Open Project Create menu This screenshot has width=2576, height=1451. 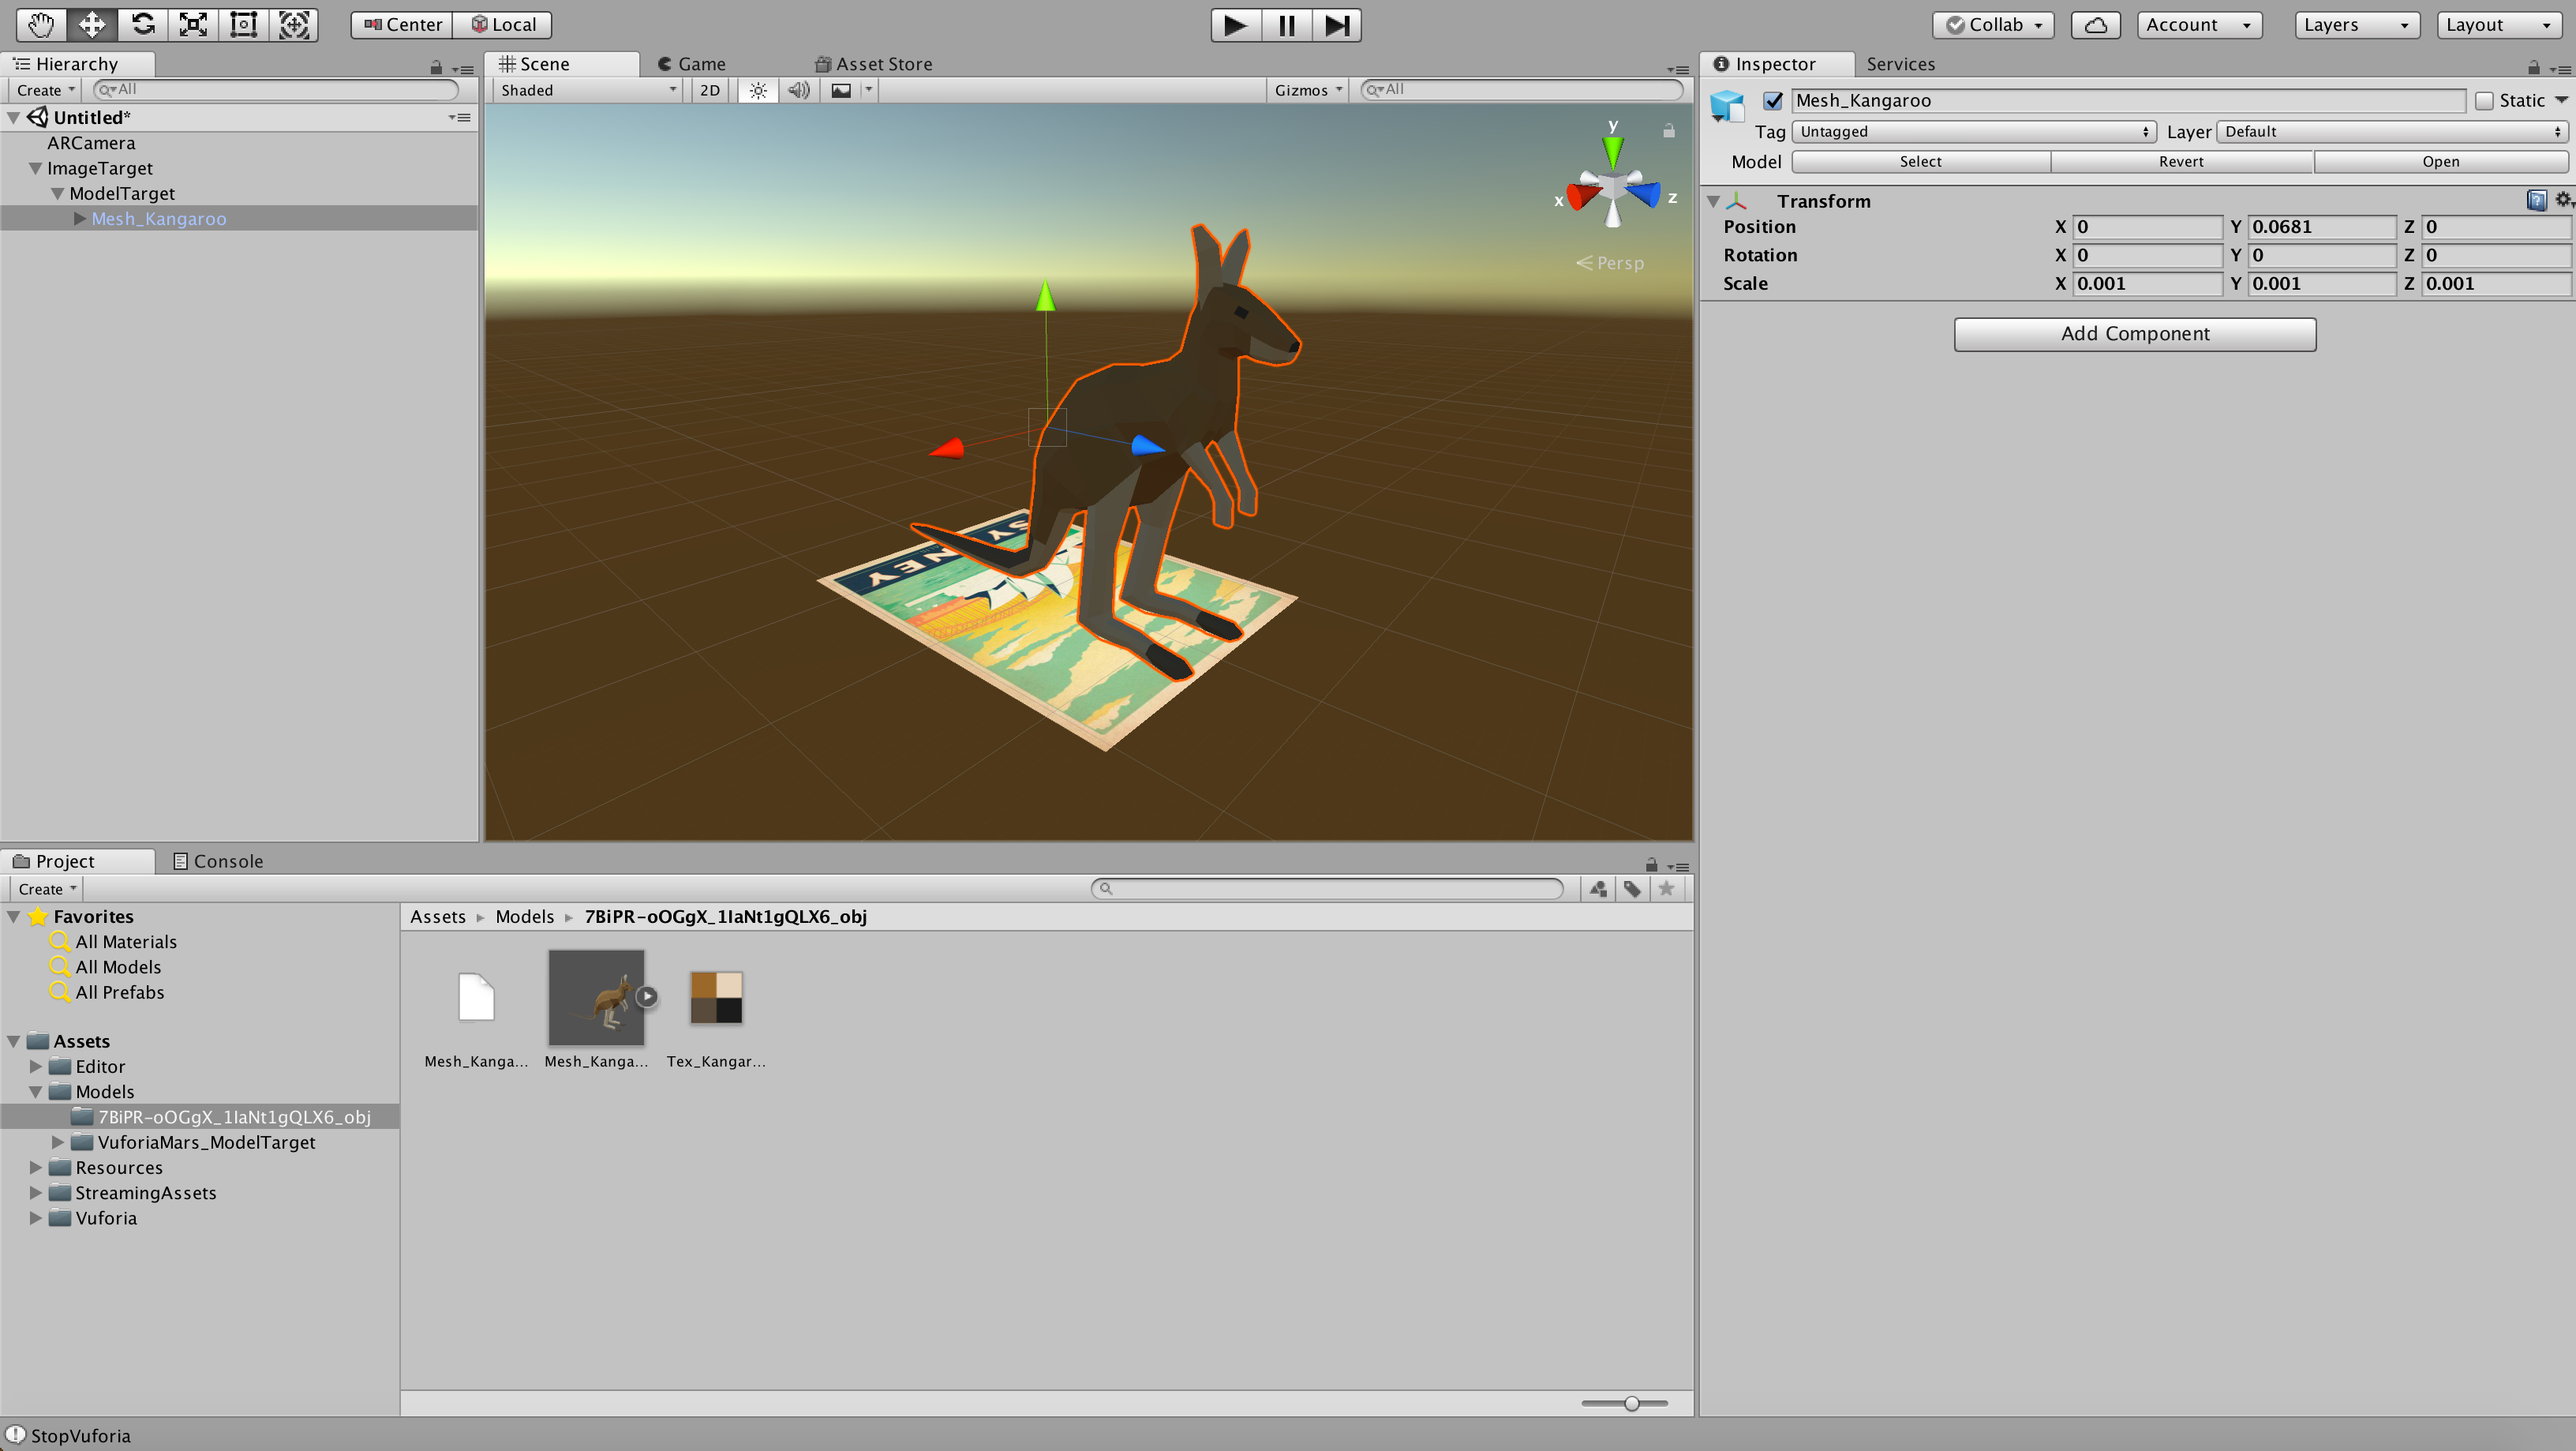tap(47, 888)
